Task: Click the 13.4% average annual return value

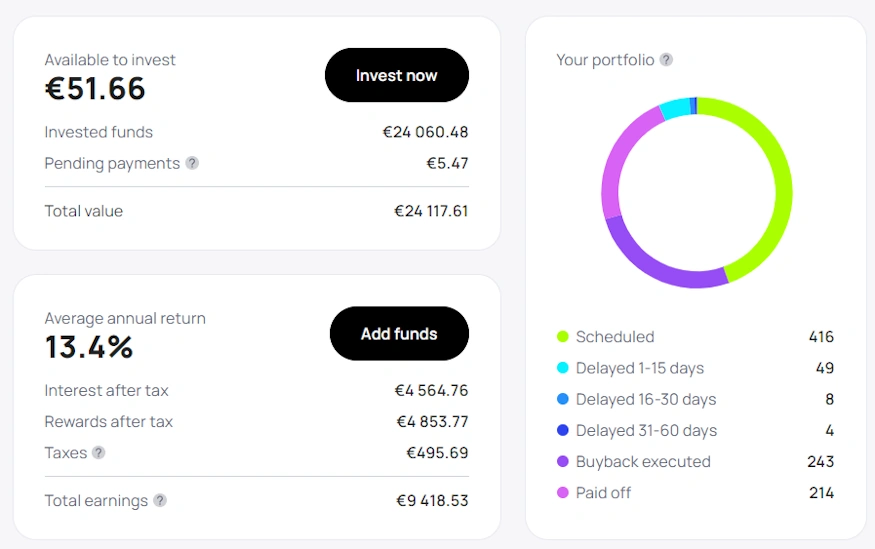Action: (x=89, y=347)
